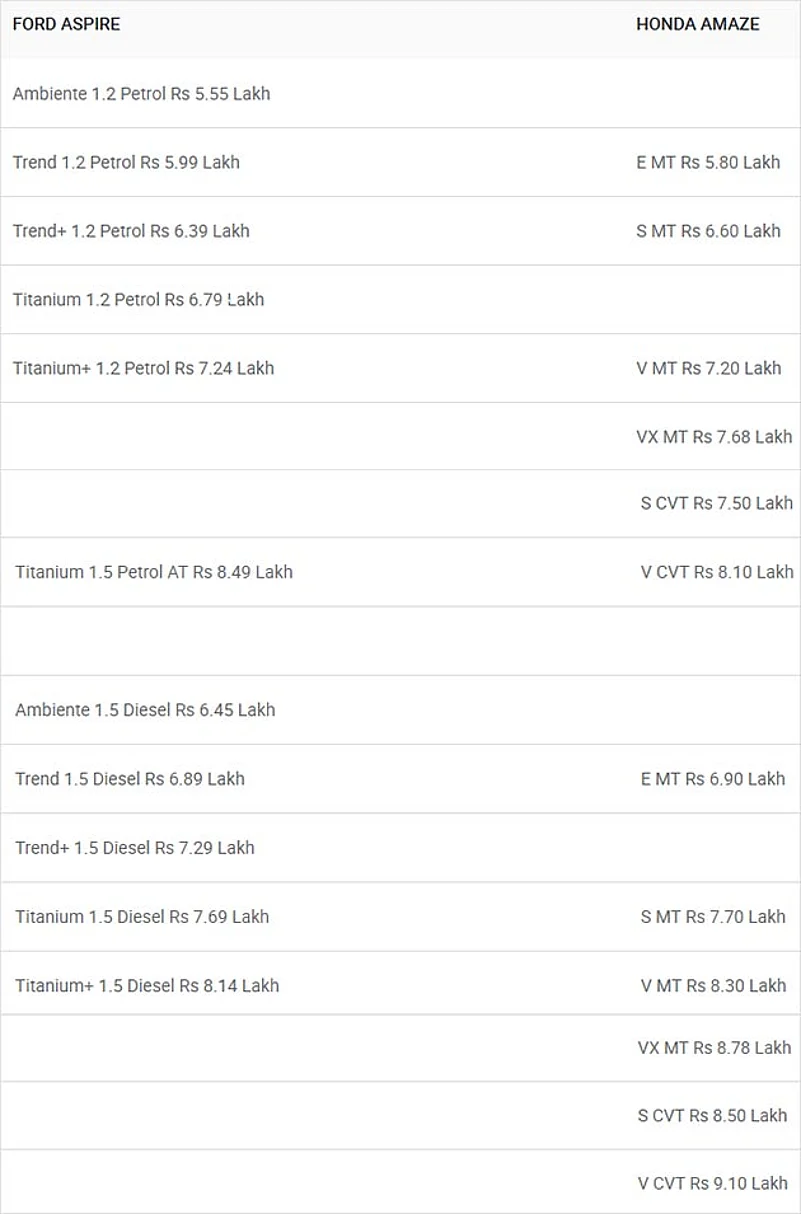
Task: Click Trend 1.2 Petrol Rs 5.99 Lakh
Action: click(126, 162)
